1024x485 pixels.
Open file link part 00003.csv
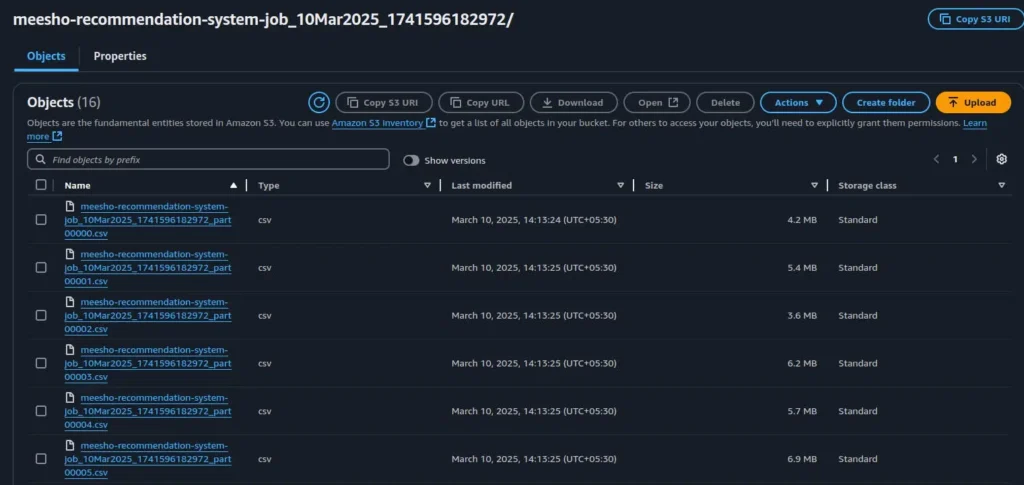(148, 363)
